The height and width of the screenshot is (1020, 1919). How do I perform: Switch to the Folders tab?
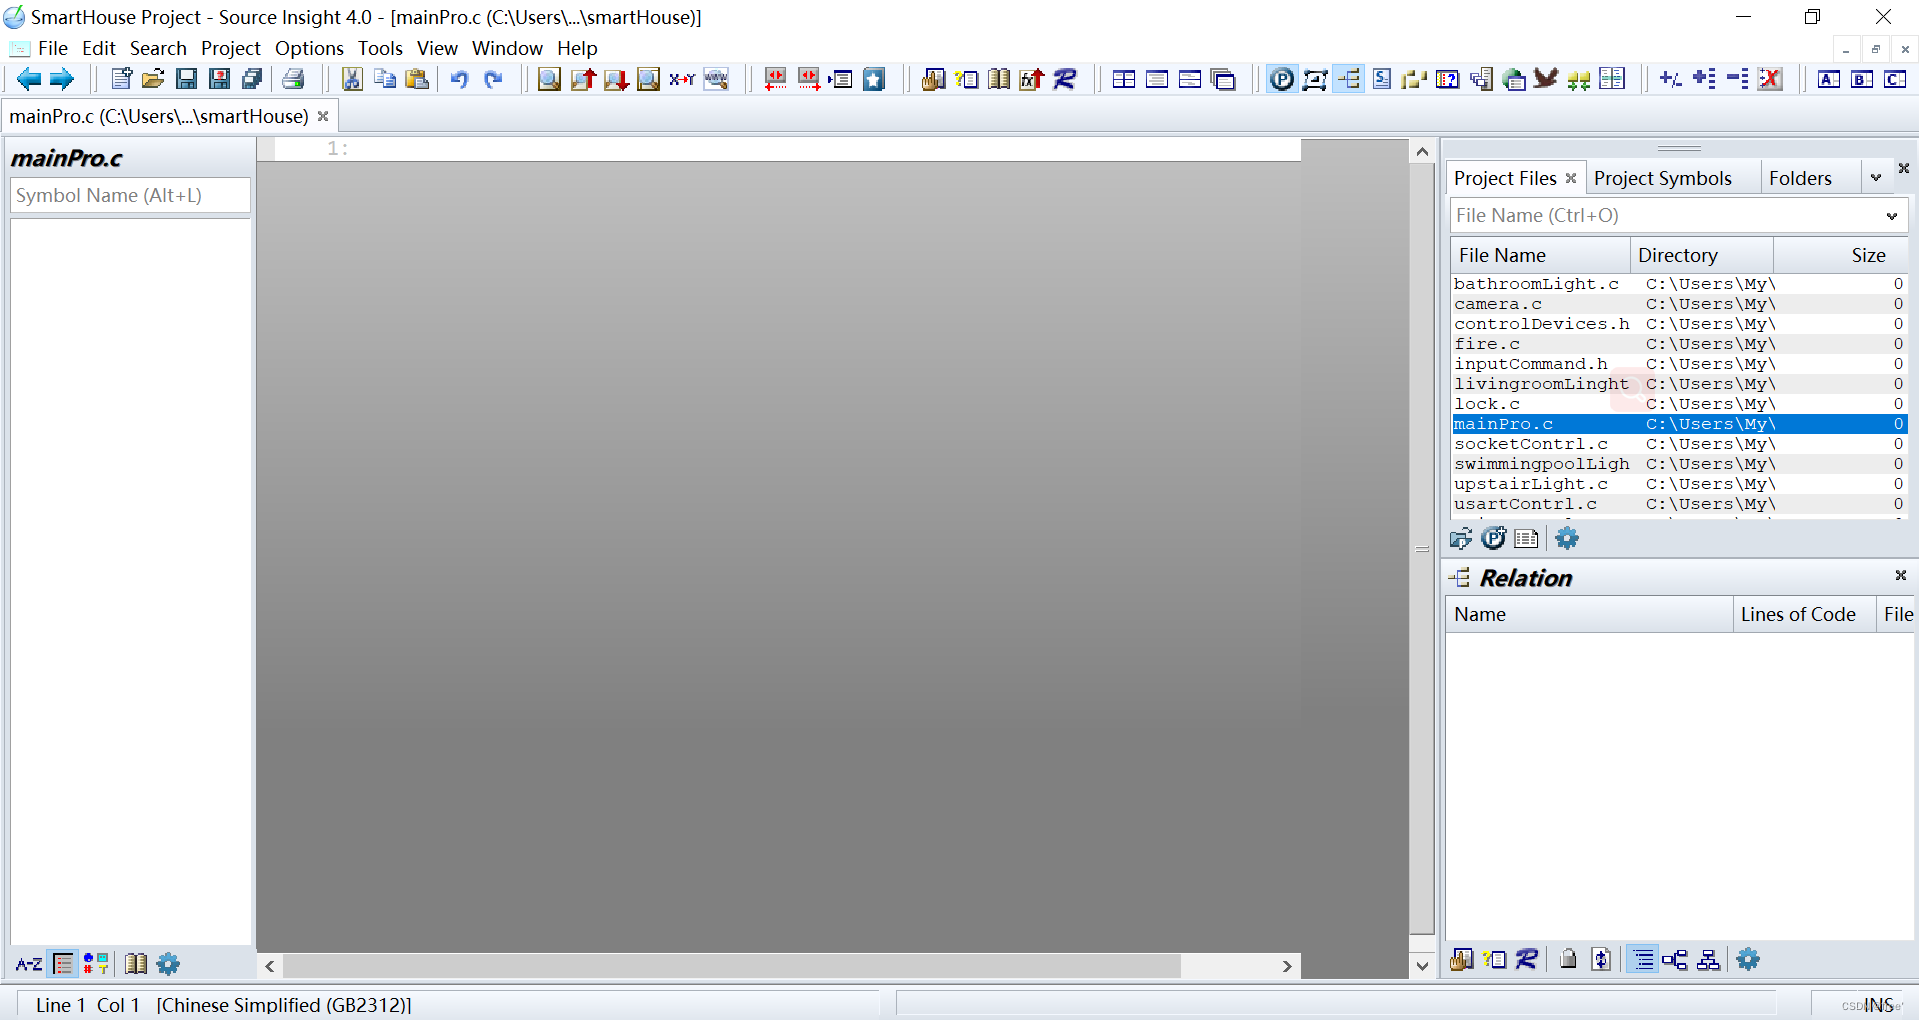pos(1800,178)
